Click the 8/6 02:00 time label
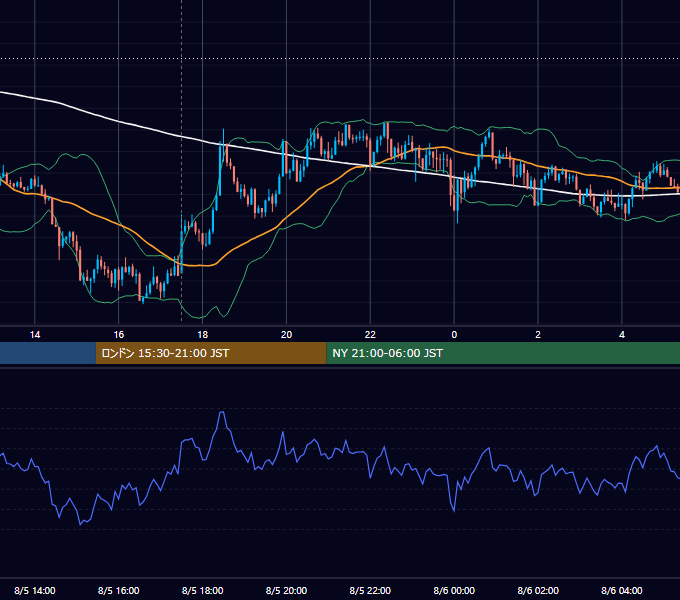680x600 pixels. click(538, 590)
